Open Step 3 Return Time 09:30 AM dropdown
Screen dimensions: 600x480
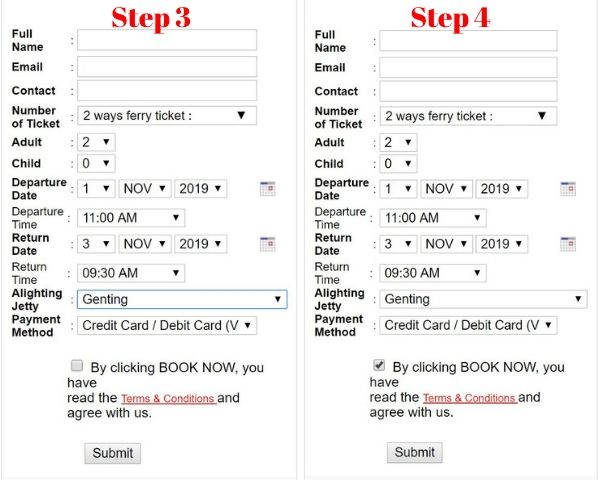pos(130,273)
